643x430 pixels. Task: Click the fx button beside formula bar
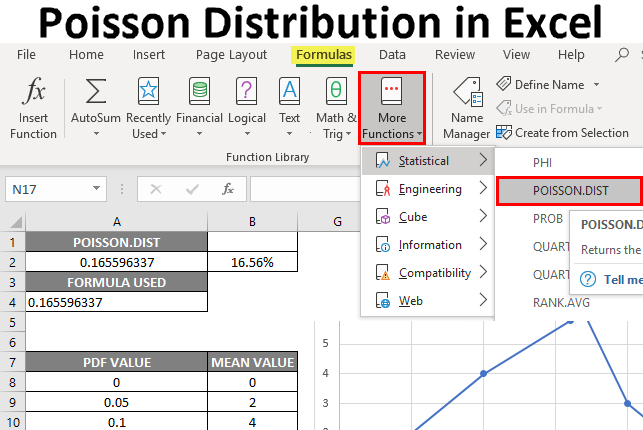pos(228,189)
